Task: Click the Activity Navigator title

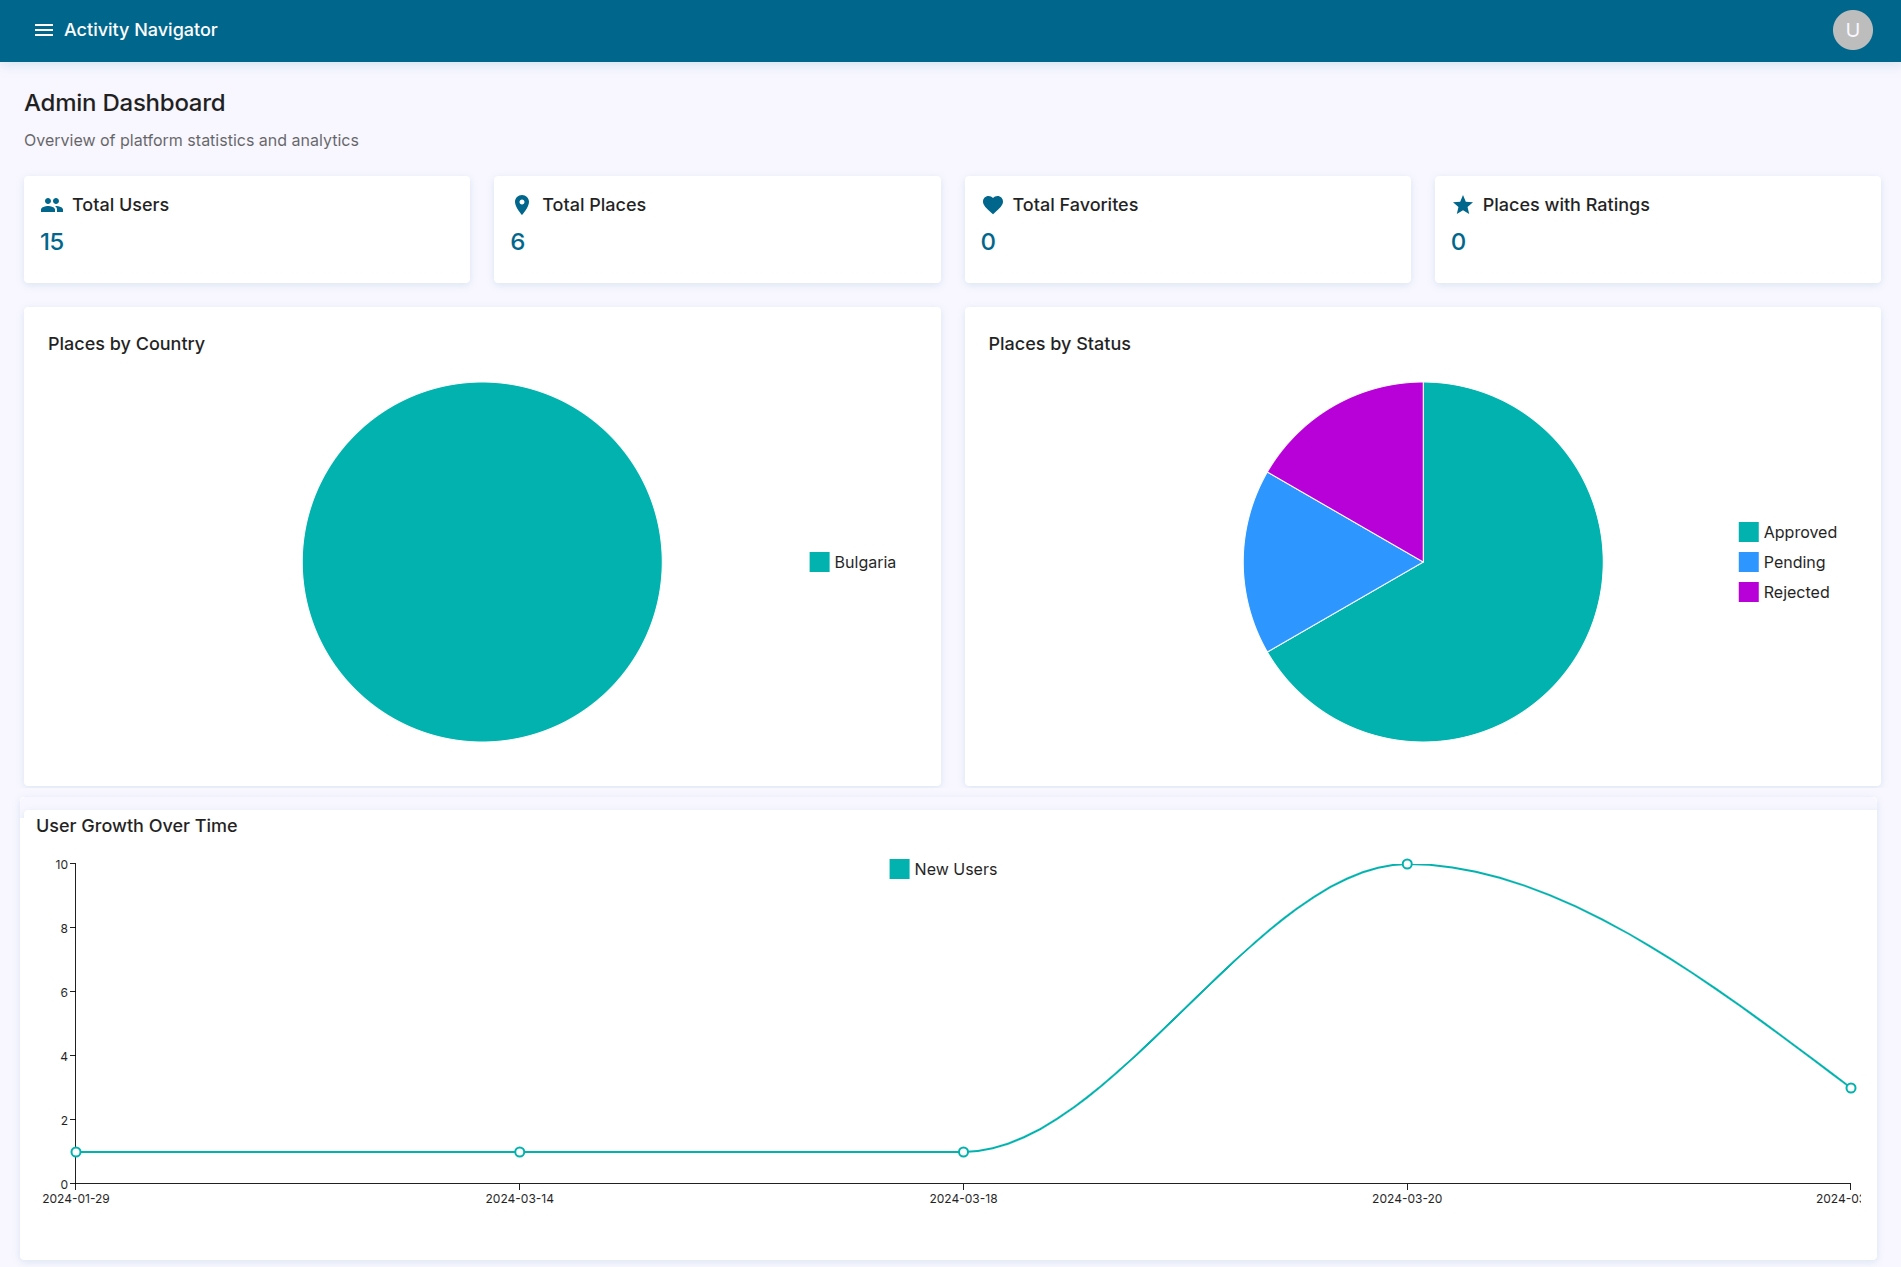Action: coord(141,30)
